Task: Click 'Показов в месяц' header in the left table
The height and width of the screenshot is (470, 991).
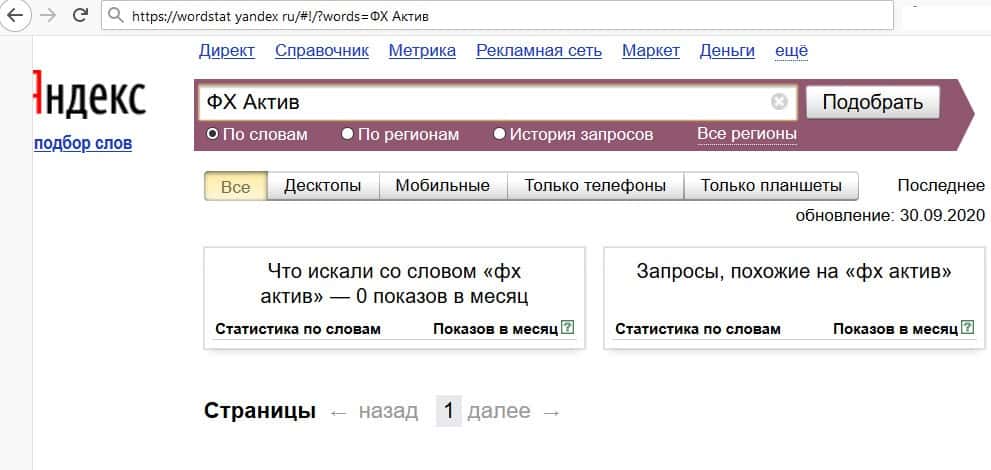Action: [496, 328]
